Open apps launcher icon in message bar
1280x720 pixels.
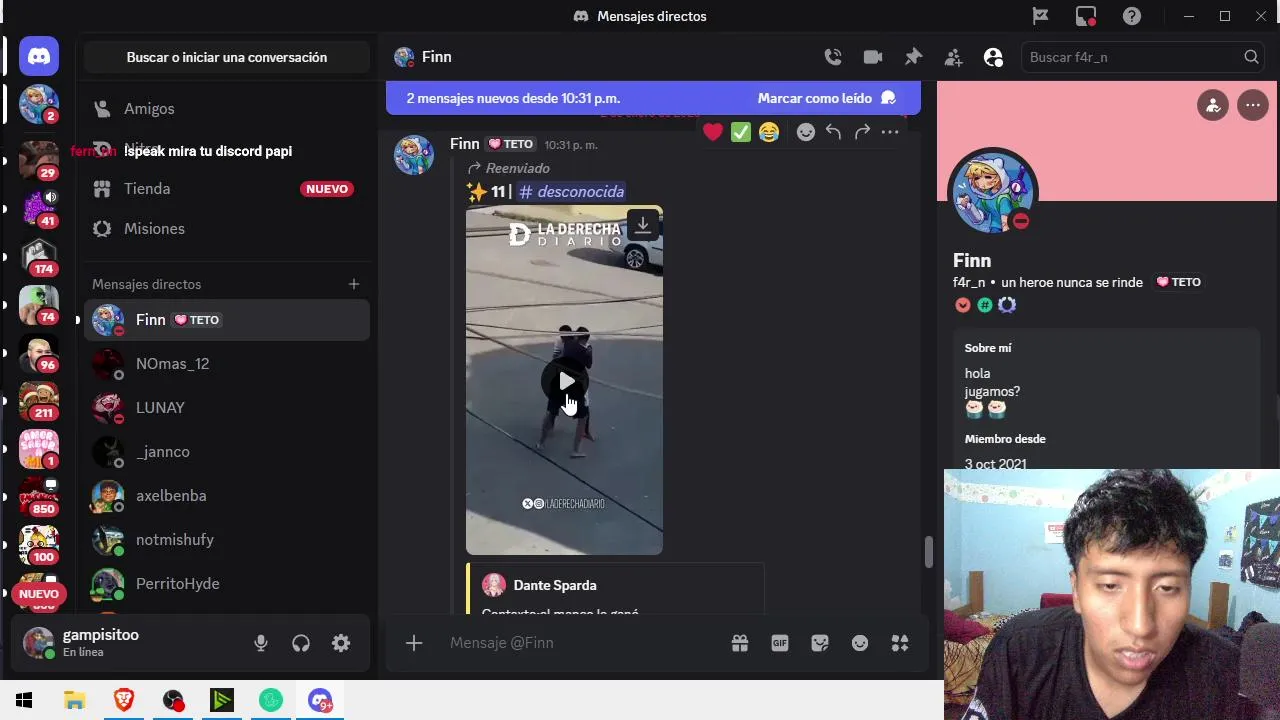900,643
